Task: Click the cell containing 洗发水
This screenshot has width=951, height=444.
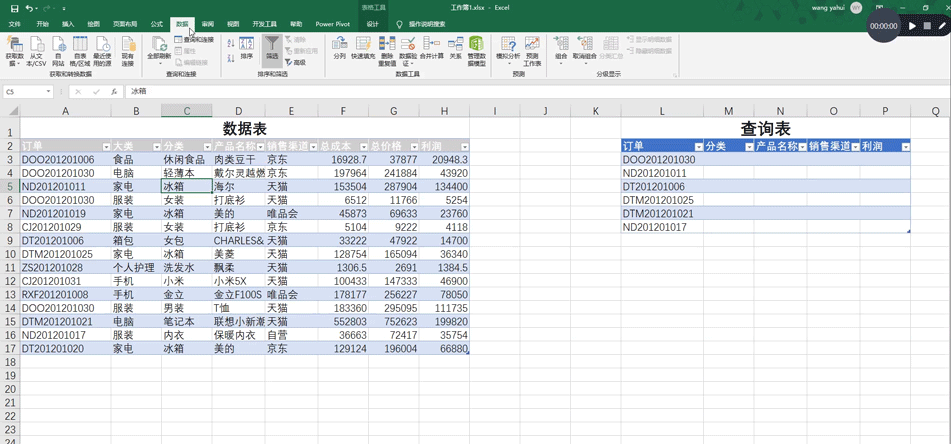Action: coord(187,267)
